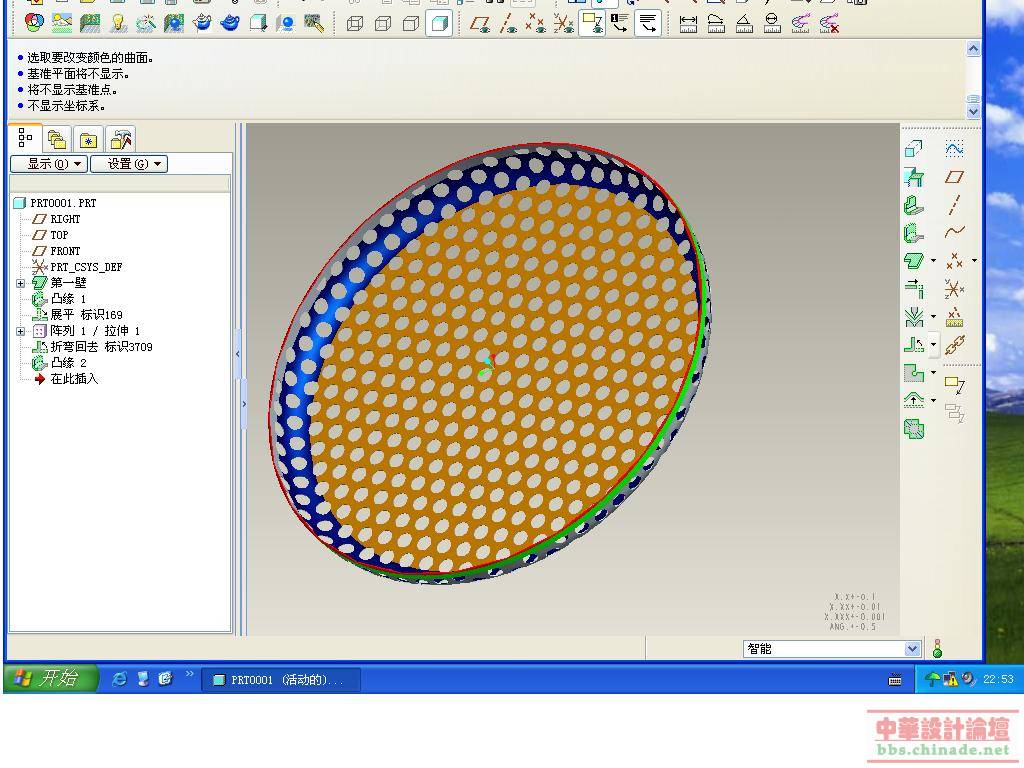Click the Color and Appearance palette icon

coord(34,23)
